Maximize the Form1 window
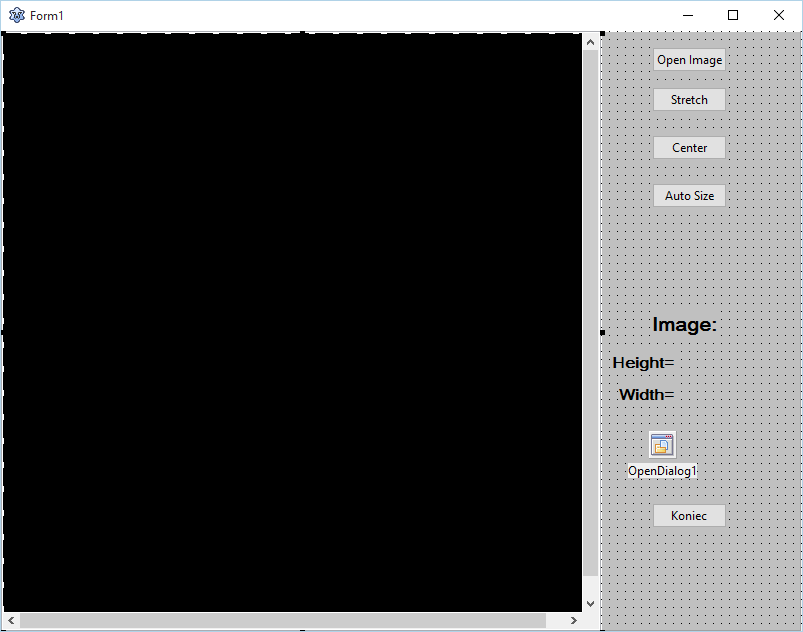 (733, 15)
